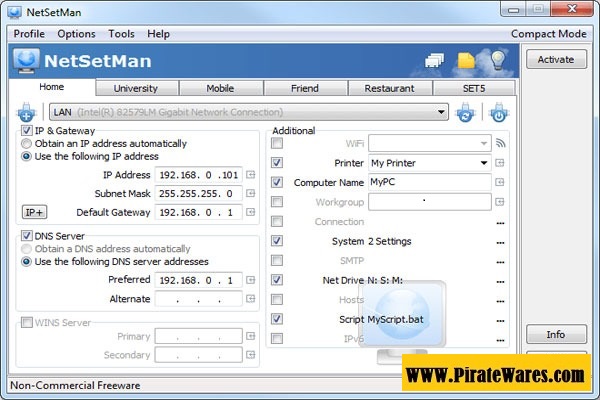The height and width of the screenshot is (400, 600).
Task: Uncheck the Printer checkbox
Action: point(277,163)
